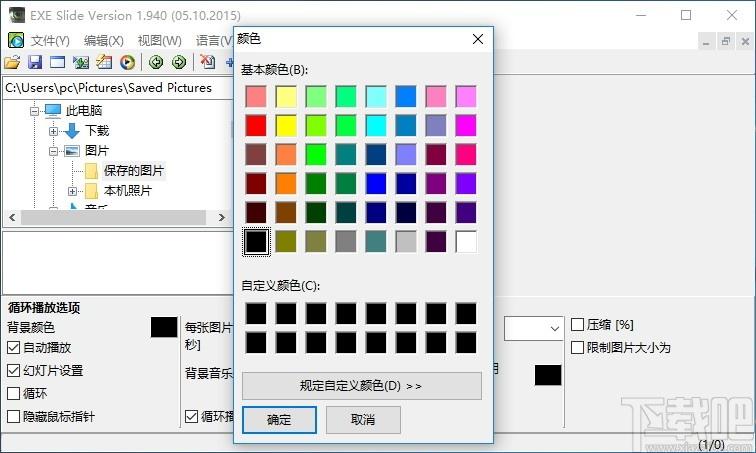Open the dropdown left of 压缩 checkbox

point(554,328)
